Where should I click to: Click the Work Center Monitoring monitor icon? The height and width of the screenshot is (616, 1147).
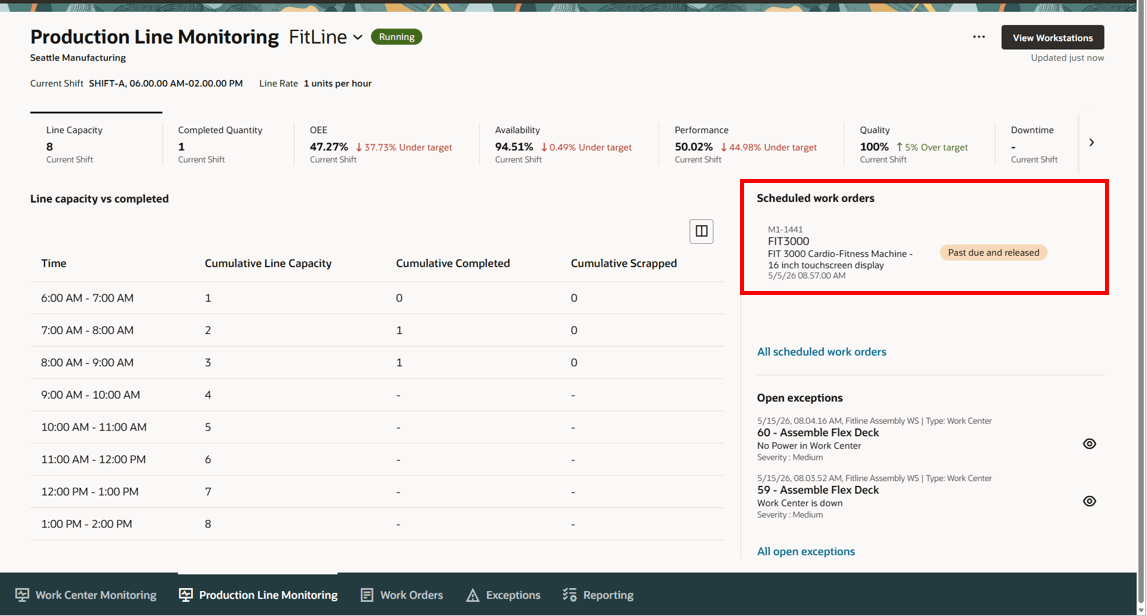click(x=23, y=595)
